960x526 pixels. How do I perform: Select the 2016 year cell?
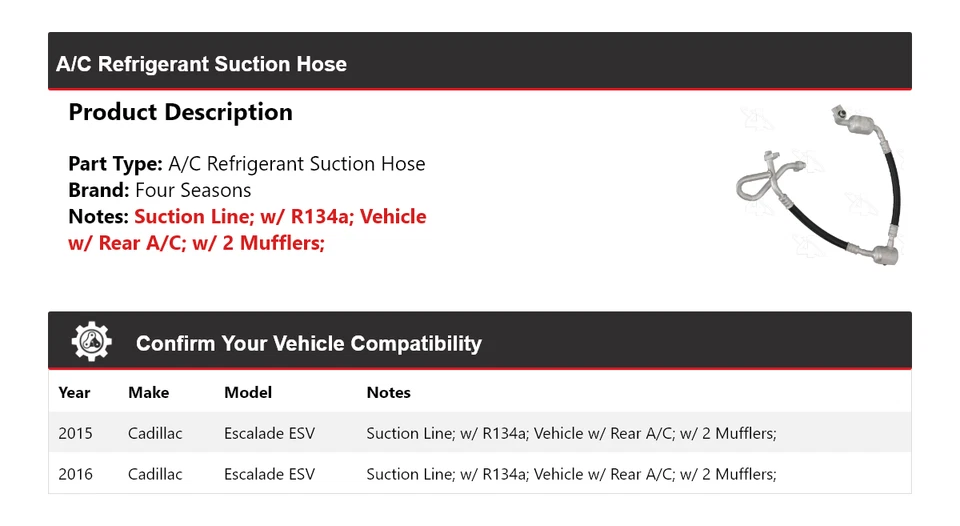pyautogui.click(x=75, y=474)
